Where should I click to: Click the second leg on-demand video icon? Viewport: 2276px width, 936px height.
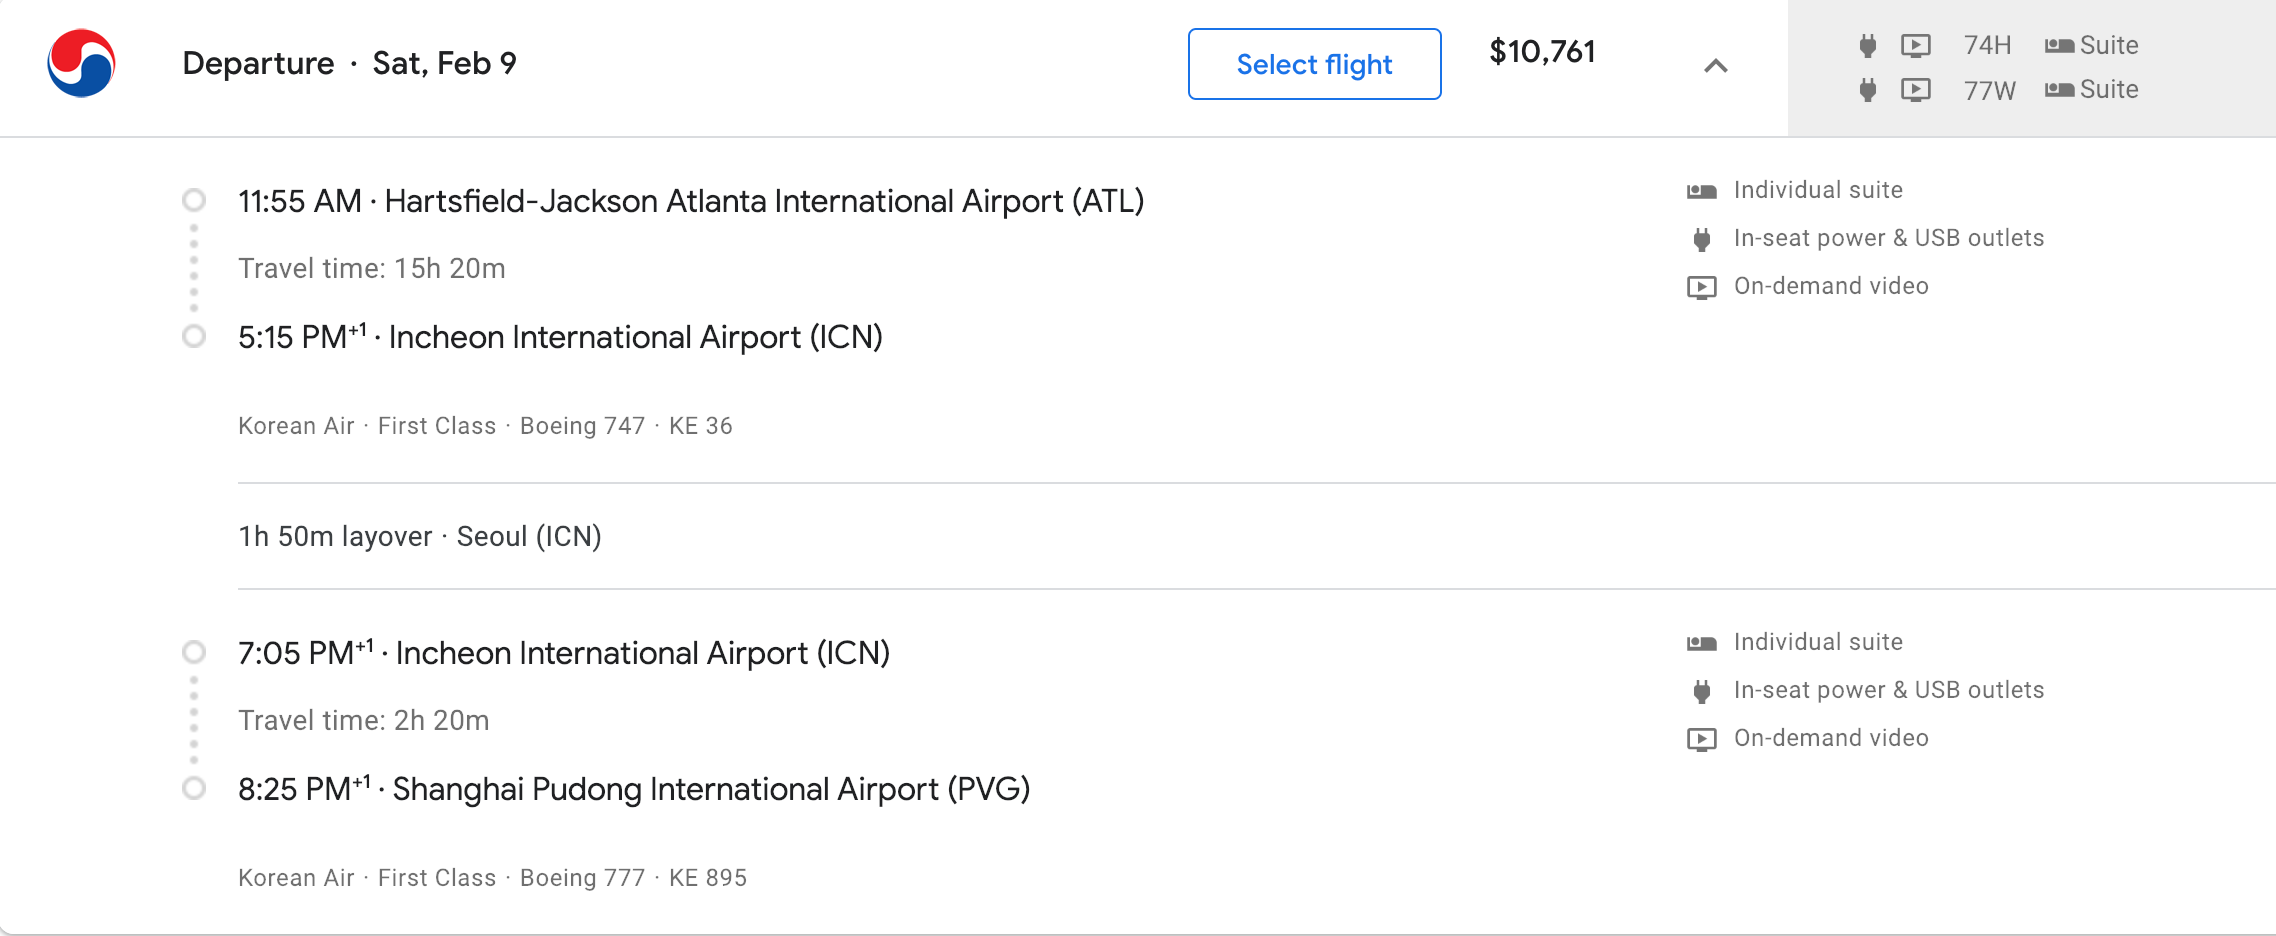click(x=1701, y=739)
